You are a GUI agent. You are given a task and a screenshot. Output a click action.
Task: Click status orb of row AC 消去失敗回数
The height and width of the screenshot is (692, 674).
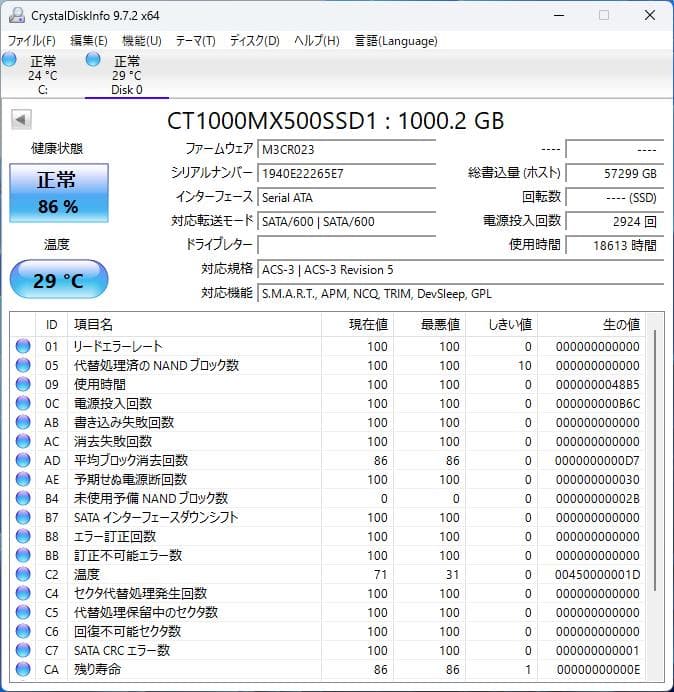[x=23, y=441]
